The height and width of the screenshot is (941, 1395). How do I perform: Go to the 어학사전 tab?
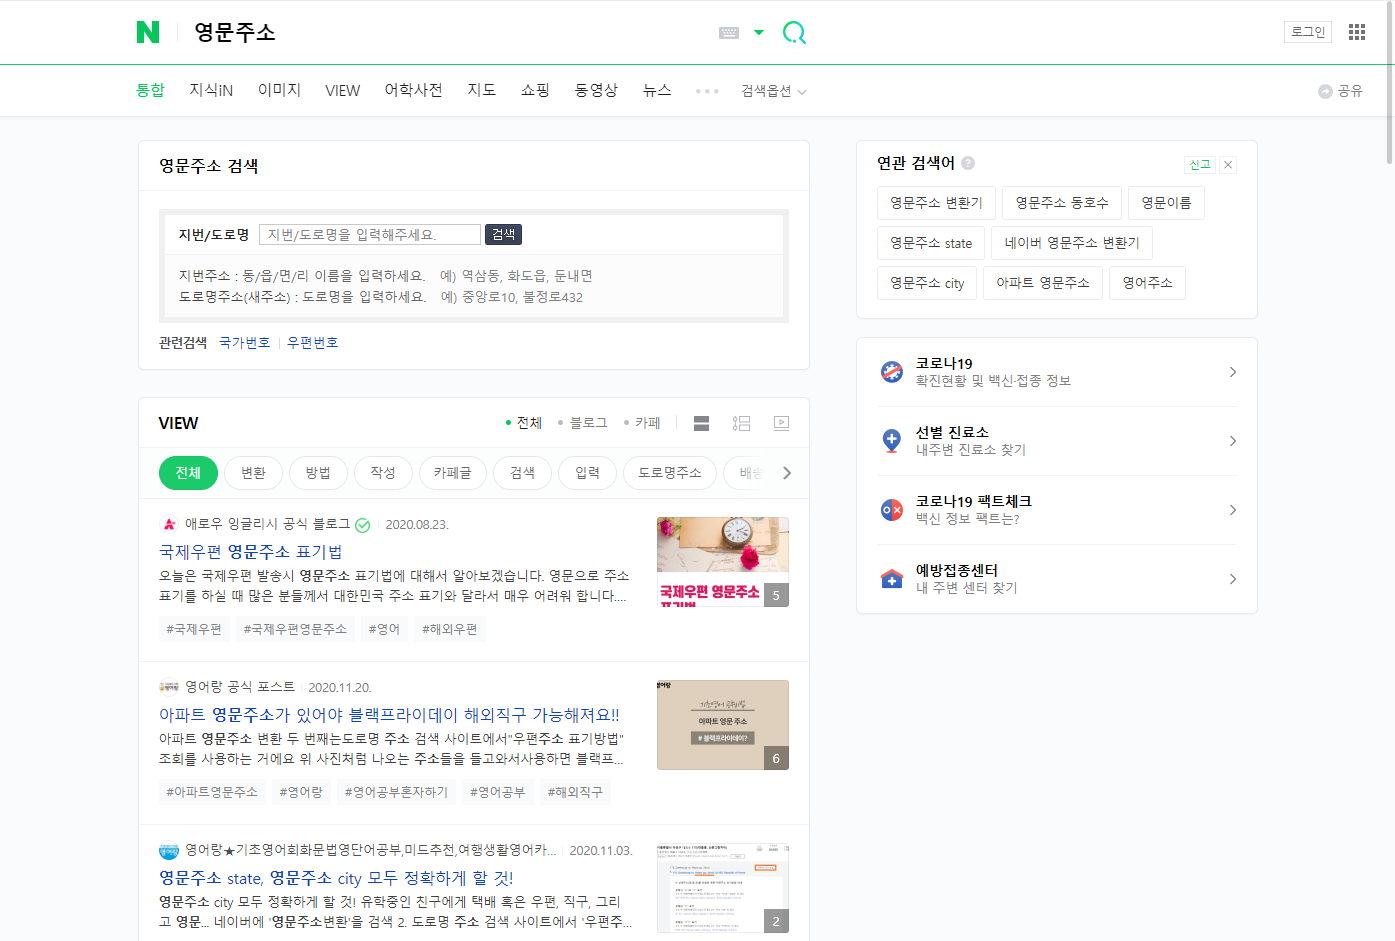tap(413, 90)
